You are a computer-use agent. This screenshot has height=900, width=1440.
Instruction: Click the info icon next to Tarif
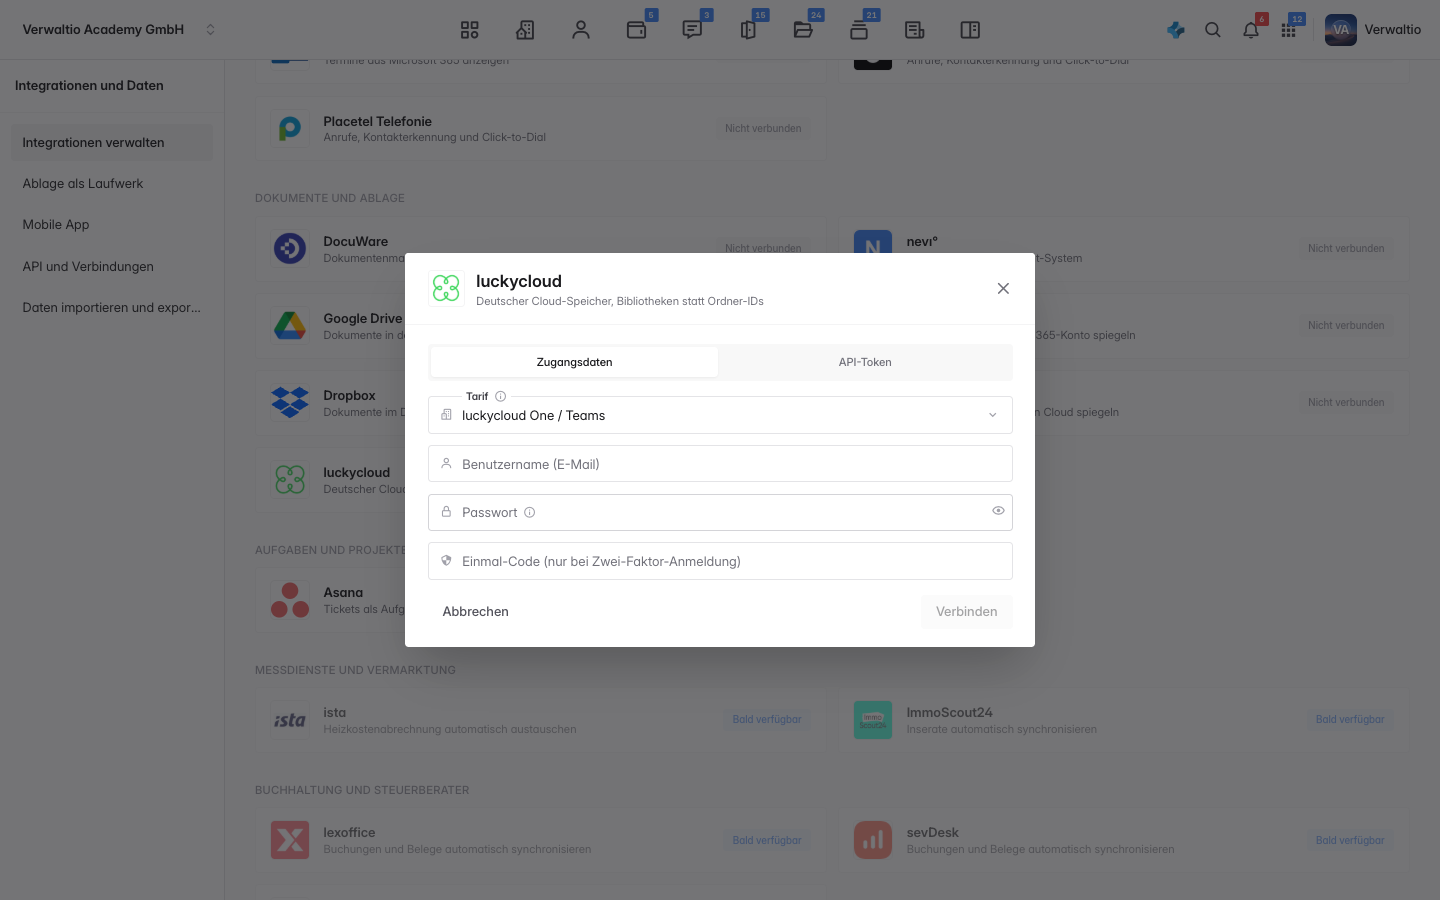(x=501, y=396)
